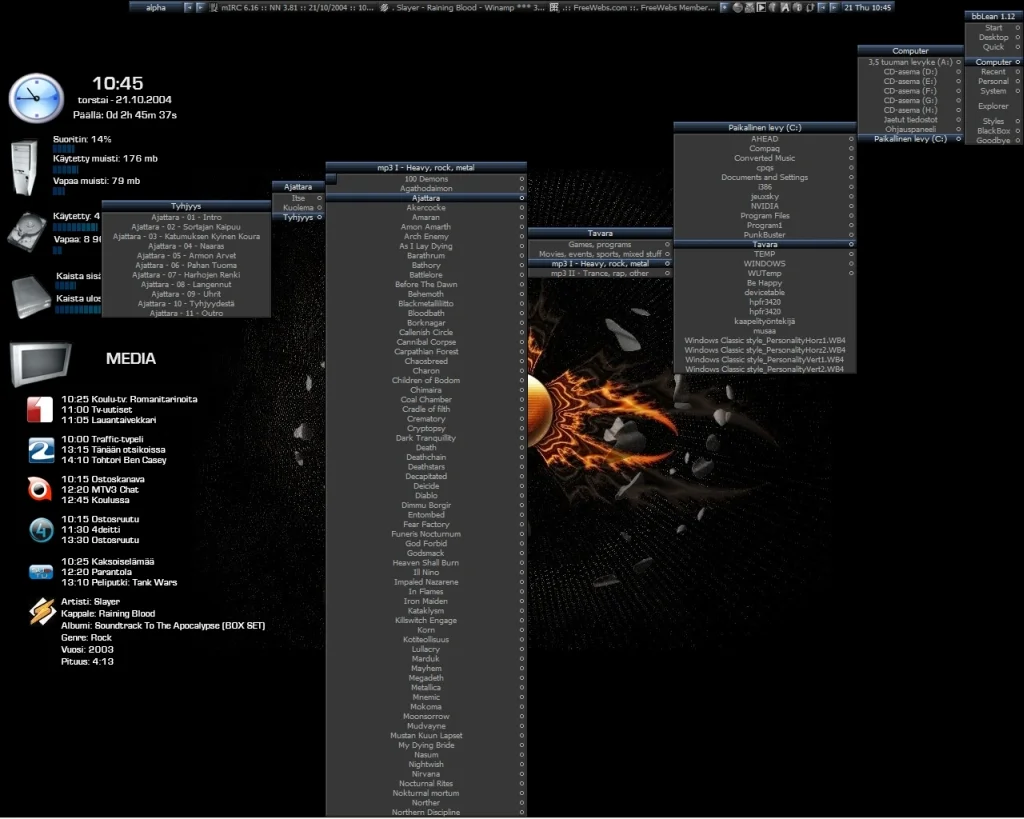1024x819 pixels.
Task: Click the hard drive icon
Action: (x=27, y=231)
